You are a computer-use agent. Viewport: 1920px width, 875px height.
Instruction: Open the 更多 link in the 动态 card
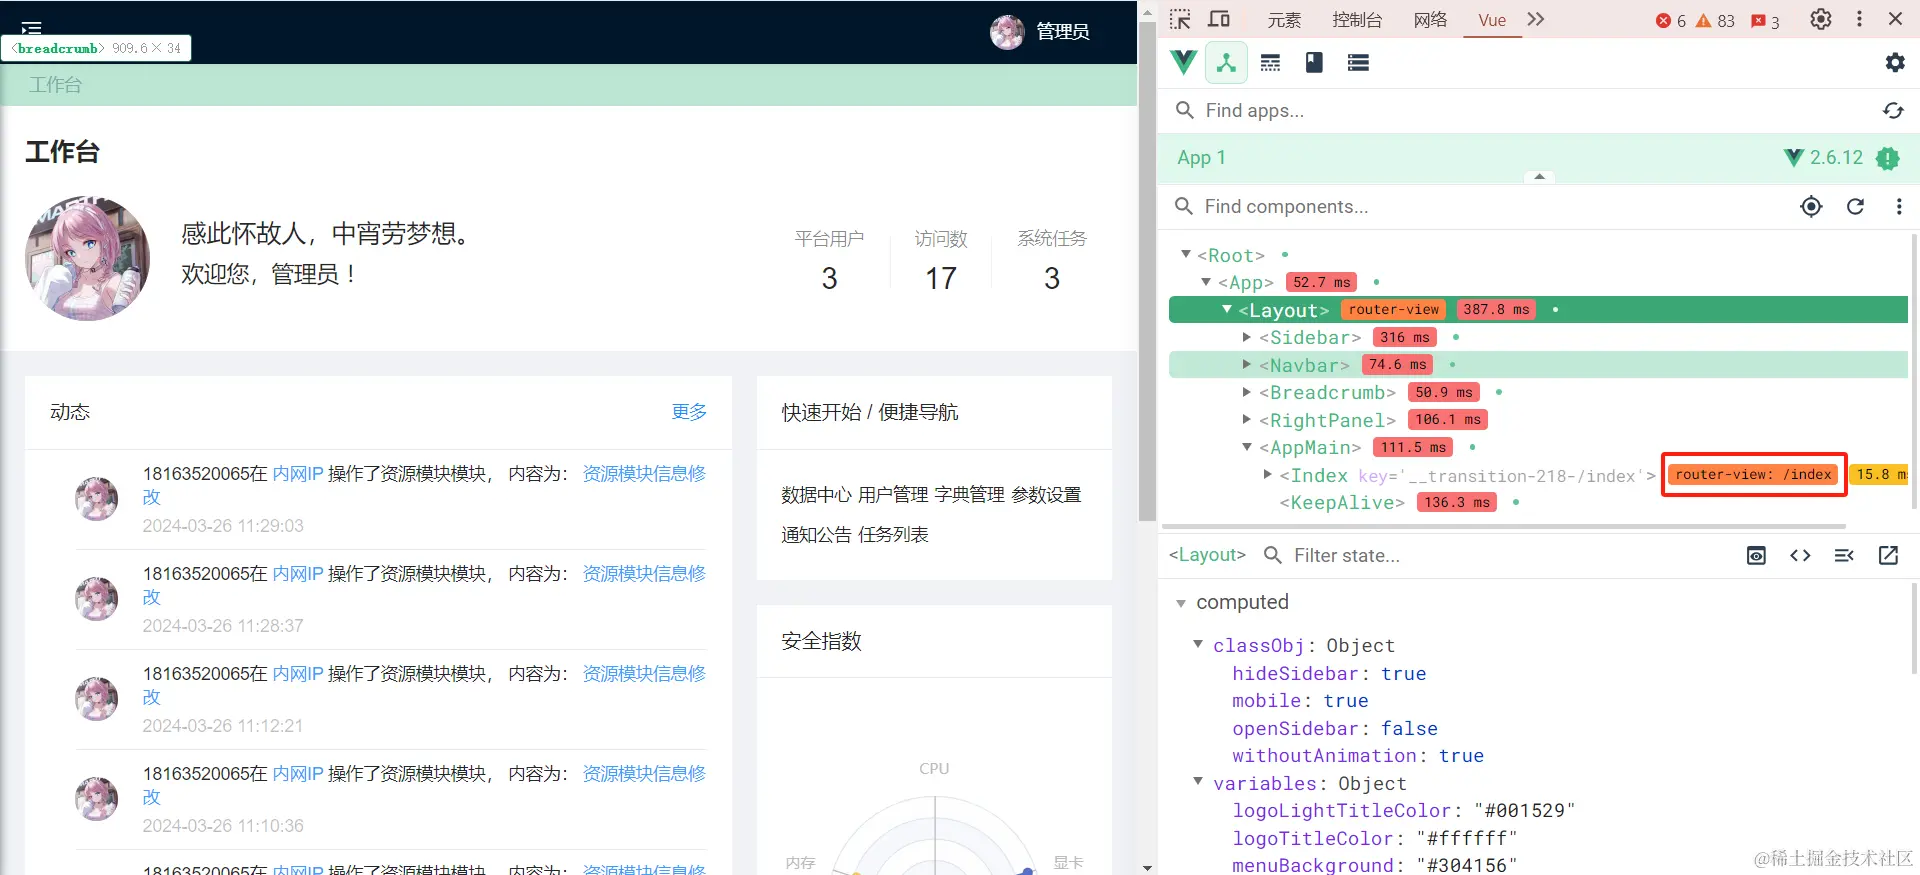click(x=689, y=412)
